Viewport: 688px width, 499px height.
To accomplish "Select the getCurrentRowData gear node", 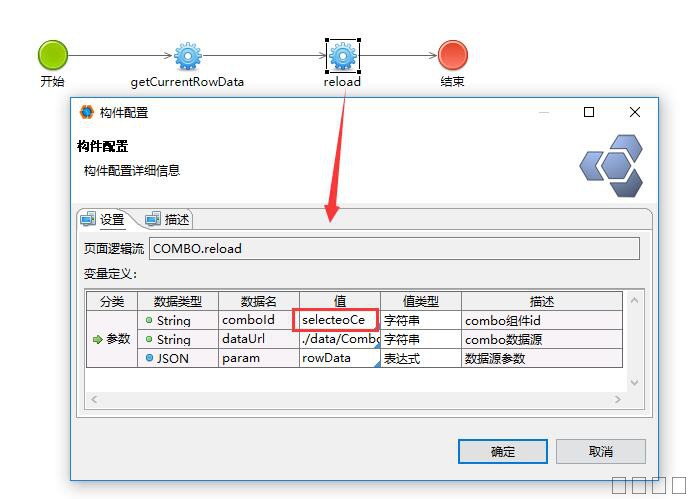I will pyautogui.click(x=187, y=55).
